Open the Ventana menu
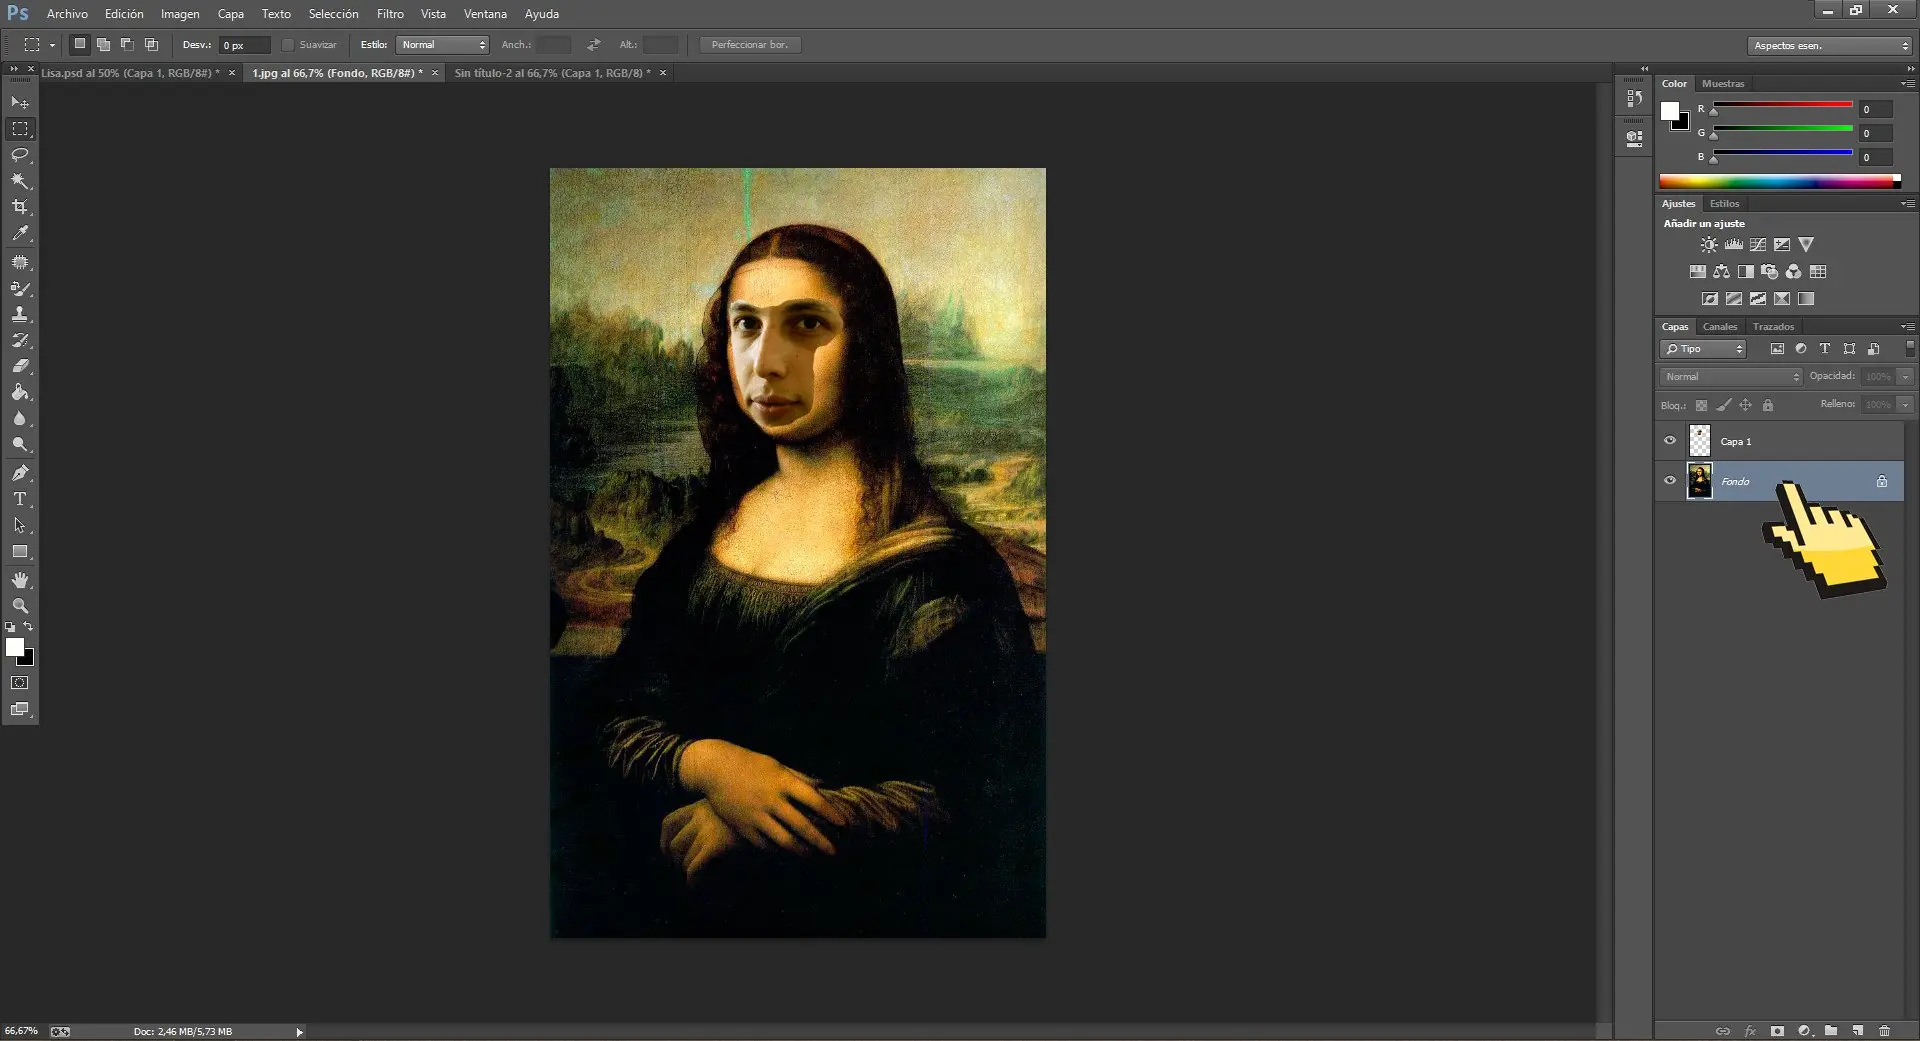Viewport: 1920px width, 1041px height. (x=485, y=14)
